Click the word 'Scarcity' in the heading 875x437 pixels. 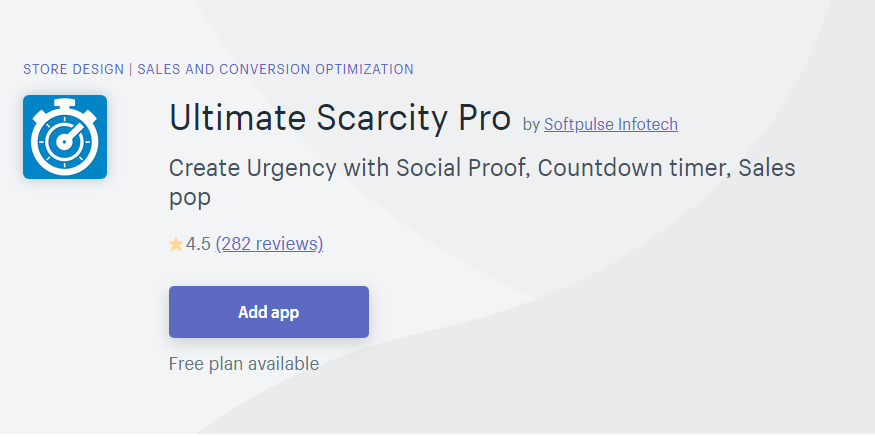381,119
